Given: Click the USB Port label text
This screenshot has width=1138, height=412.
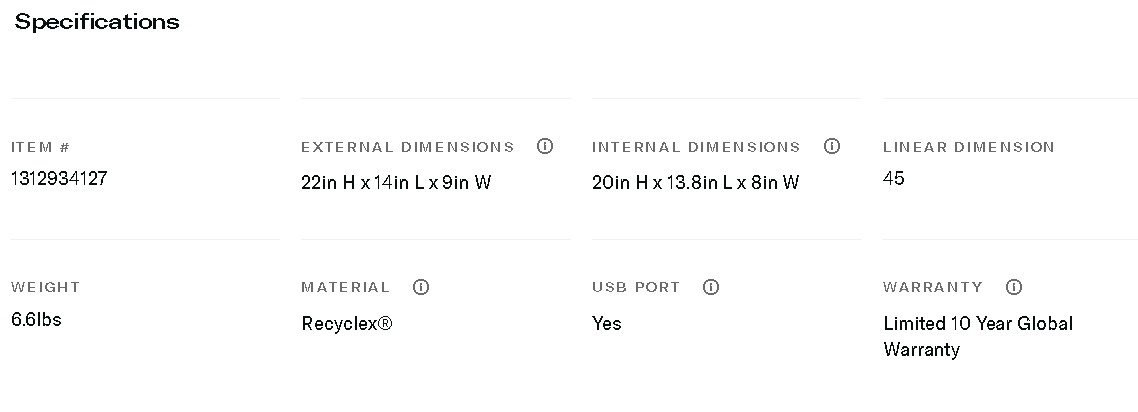Looking at the screenshot, I should (x=635, y=287).
